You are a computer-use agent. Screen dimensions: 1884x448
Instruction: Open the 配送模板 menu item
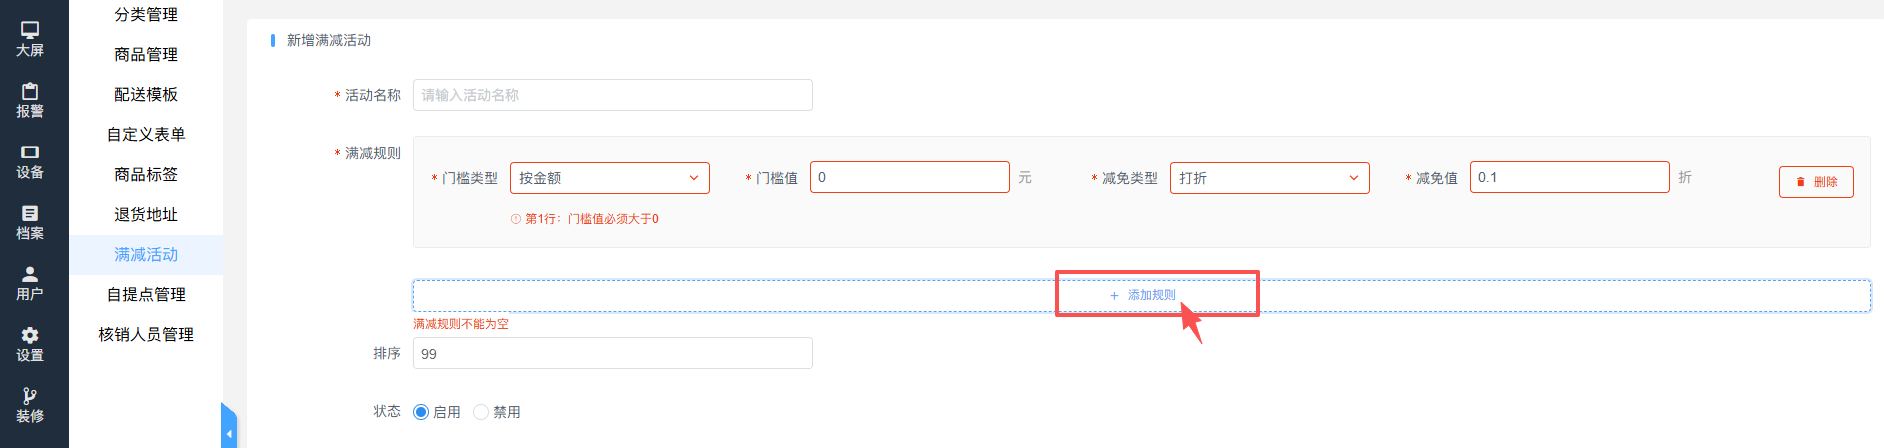click(x=146, y=94)
